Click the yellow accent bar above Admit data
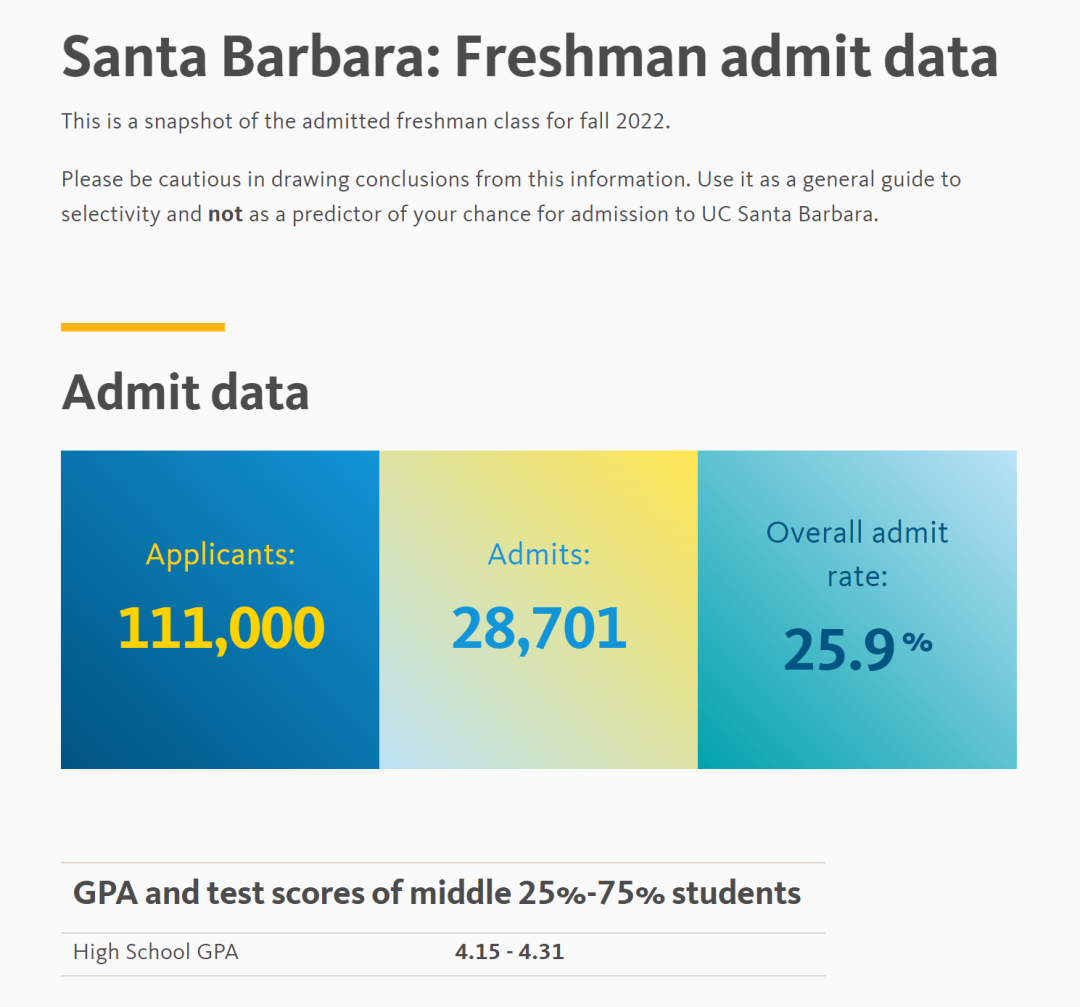The height and width of the screenshot is (1007, 1080). click(143, 327)
